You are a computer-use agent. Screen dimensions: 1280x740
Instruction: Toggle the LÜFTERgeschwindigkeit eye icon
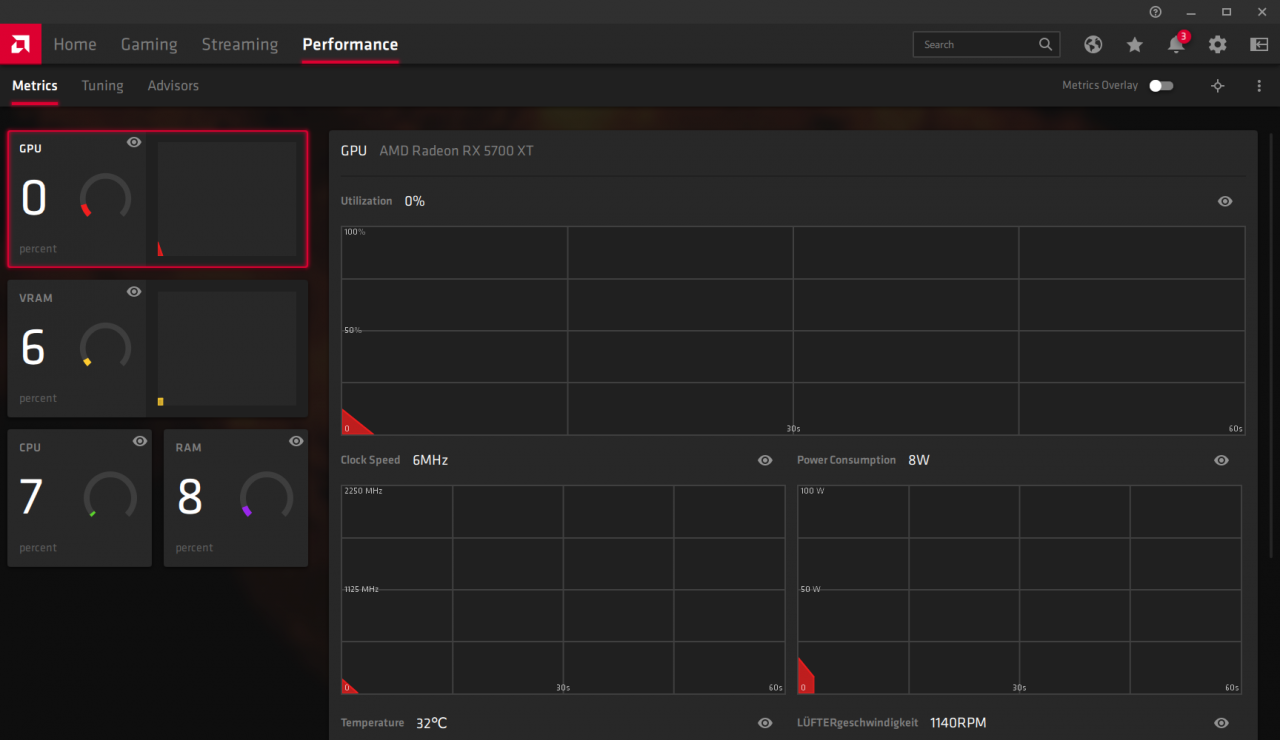click(x=1221, y=723)
